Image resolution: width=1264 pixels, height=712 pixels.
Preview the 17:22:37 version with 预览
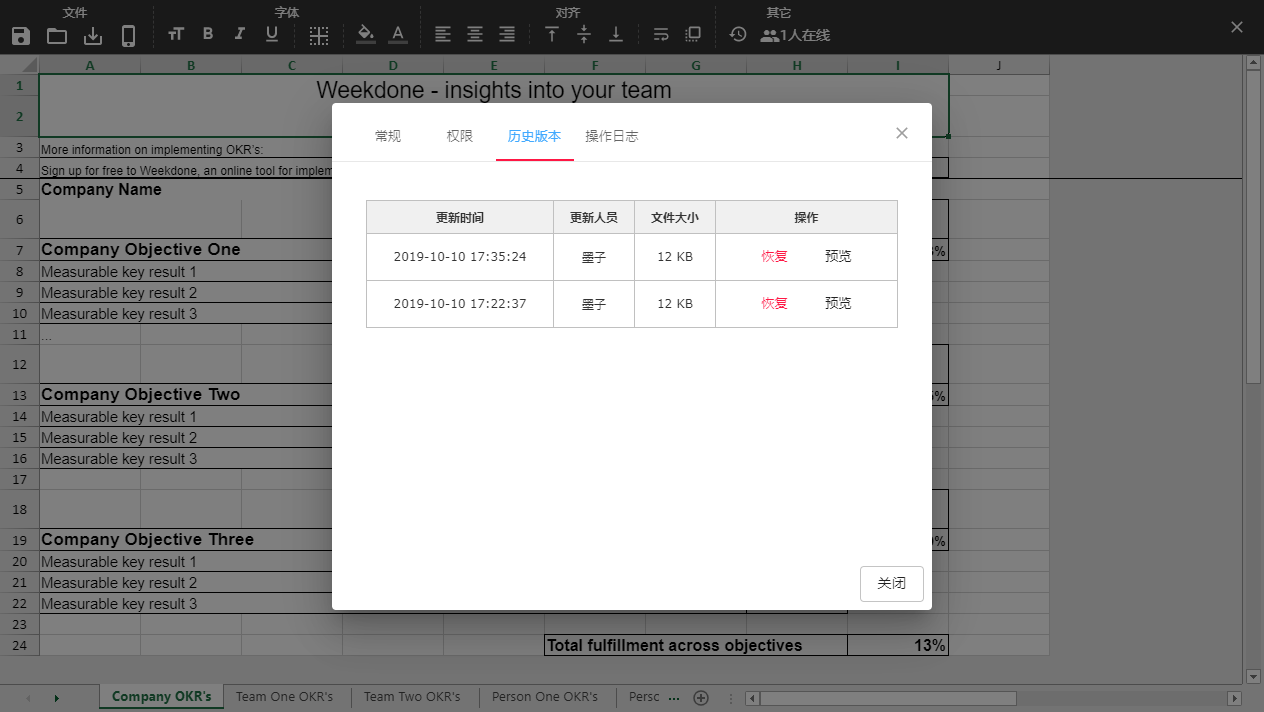(x=838, y=303)
